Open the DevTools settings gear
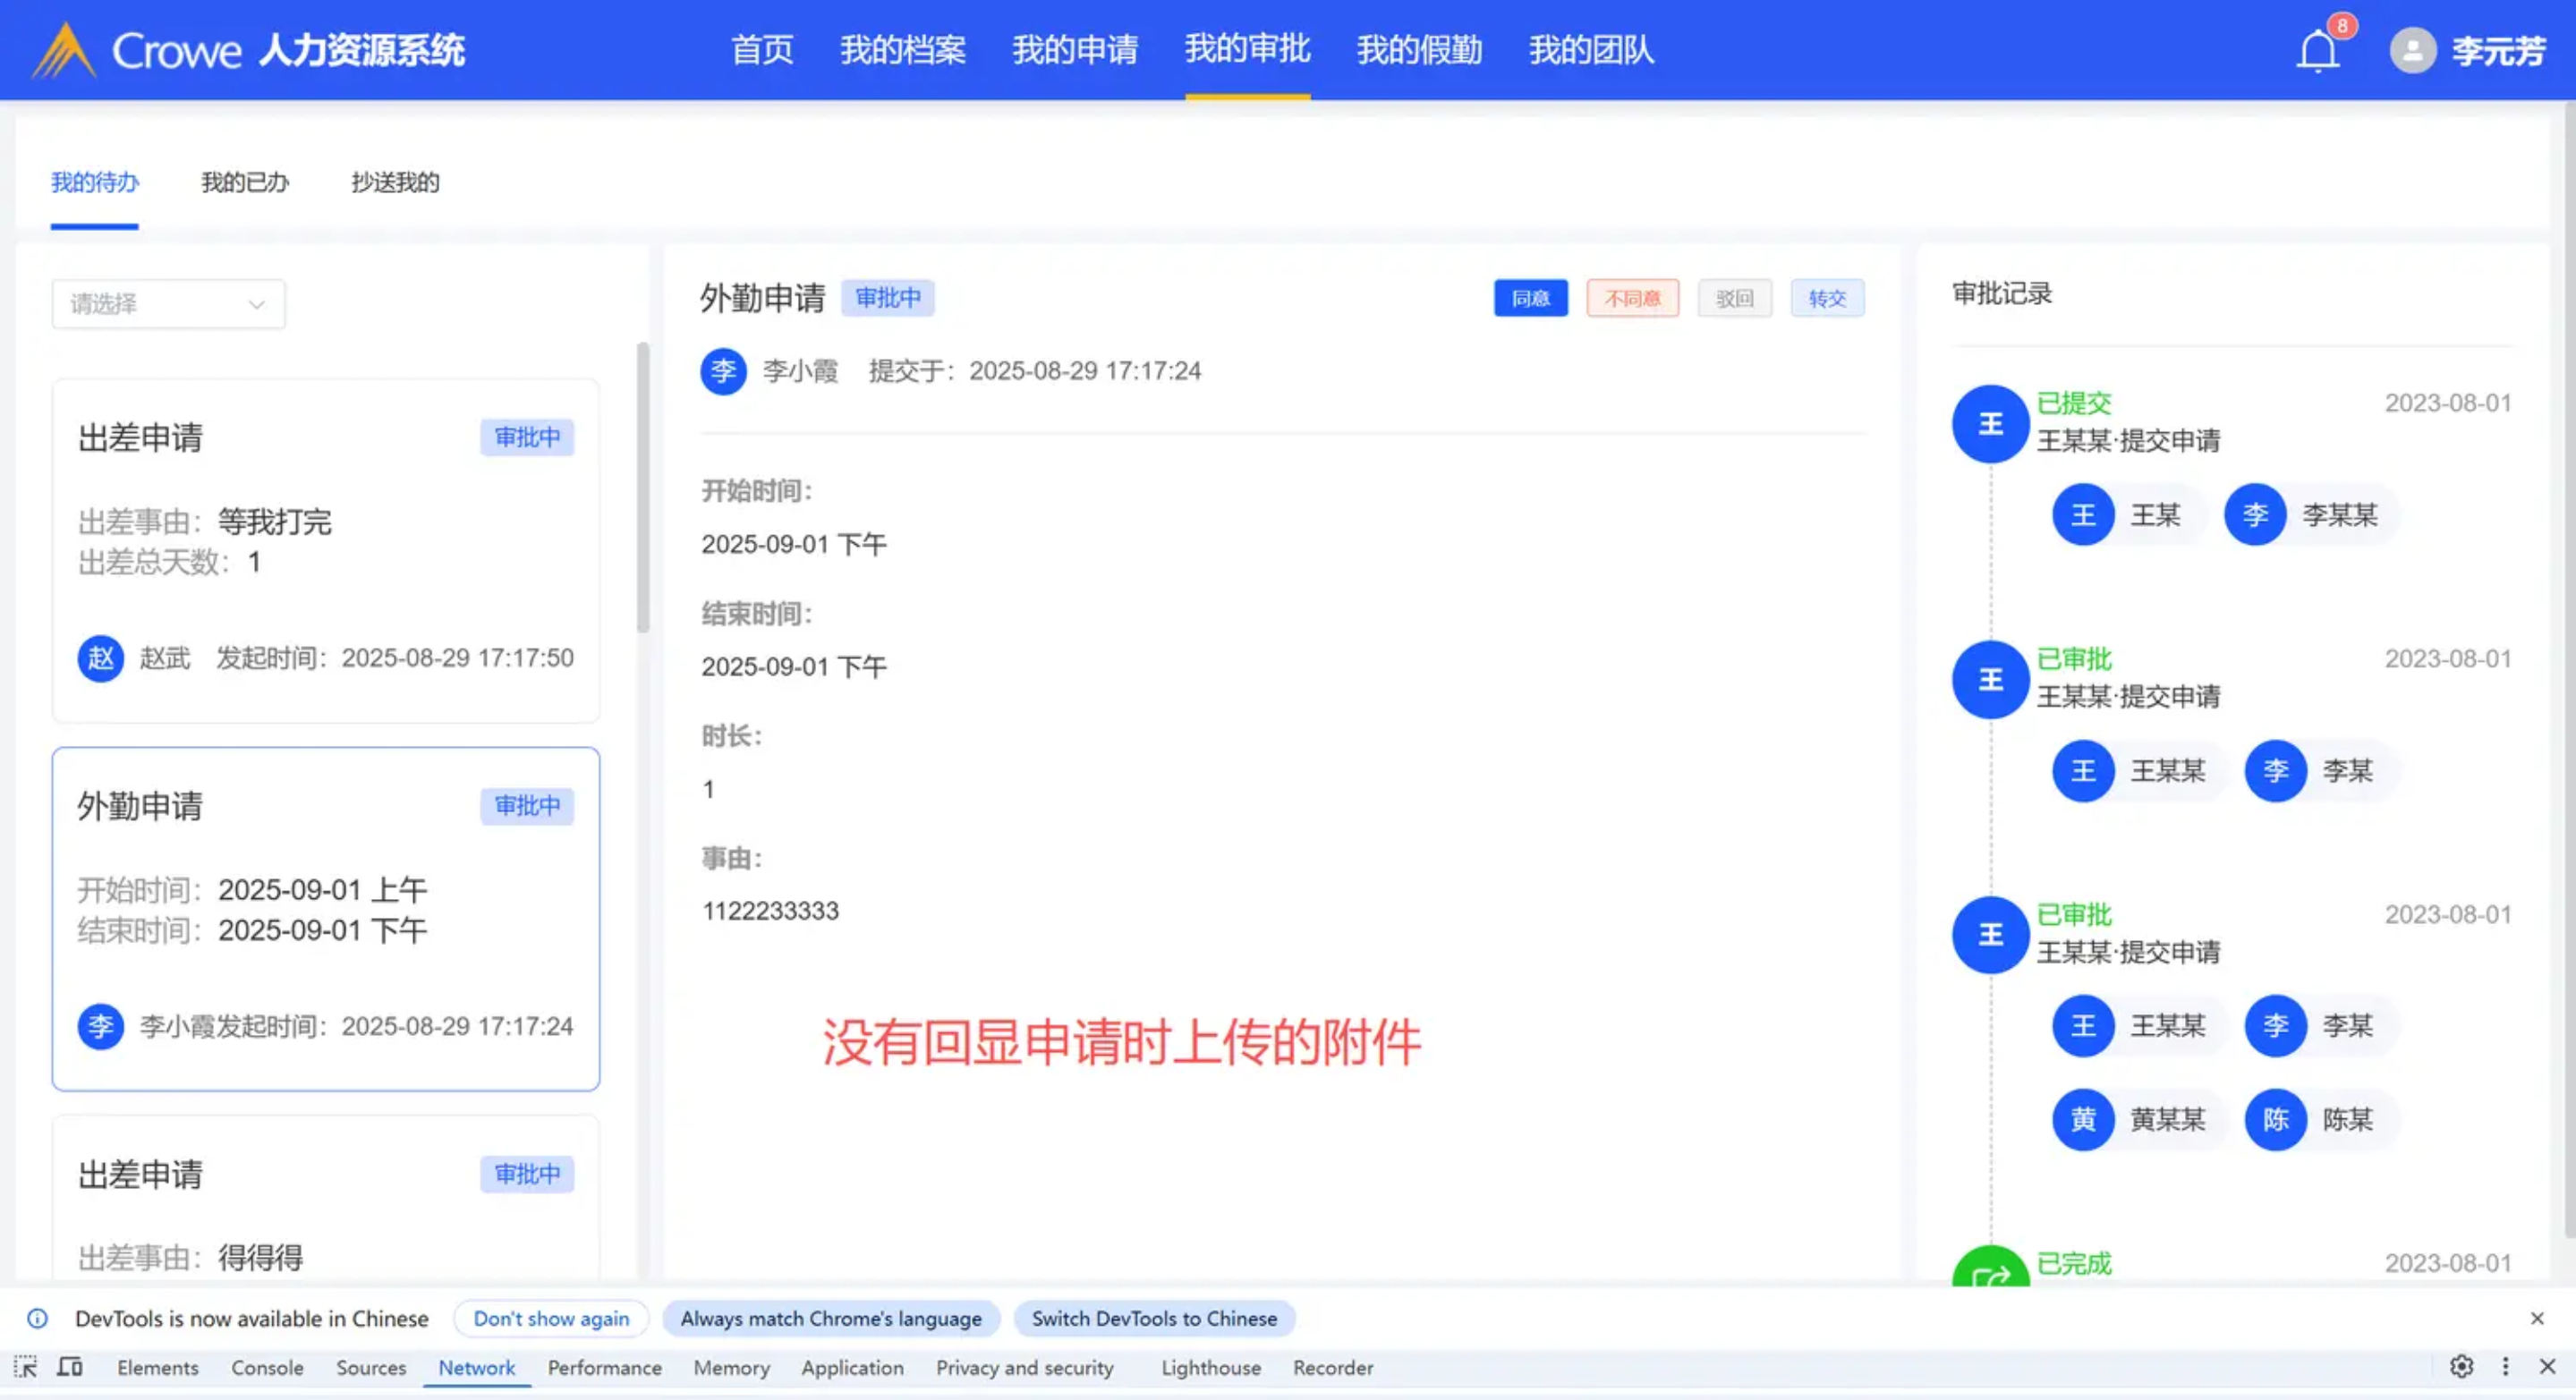Screen dimensions: 2576x1400 pos(2461,1366)
